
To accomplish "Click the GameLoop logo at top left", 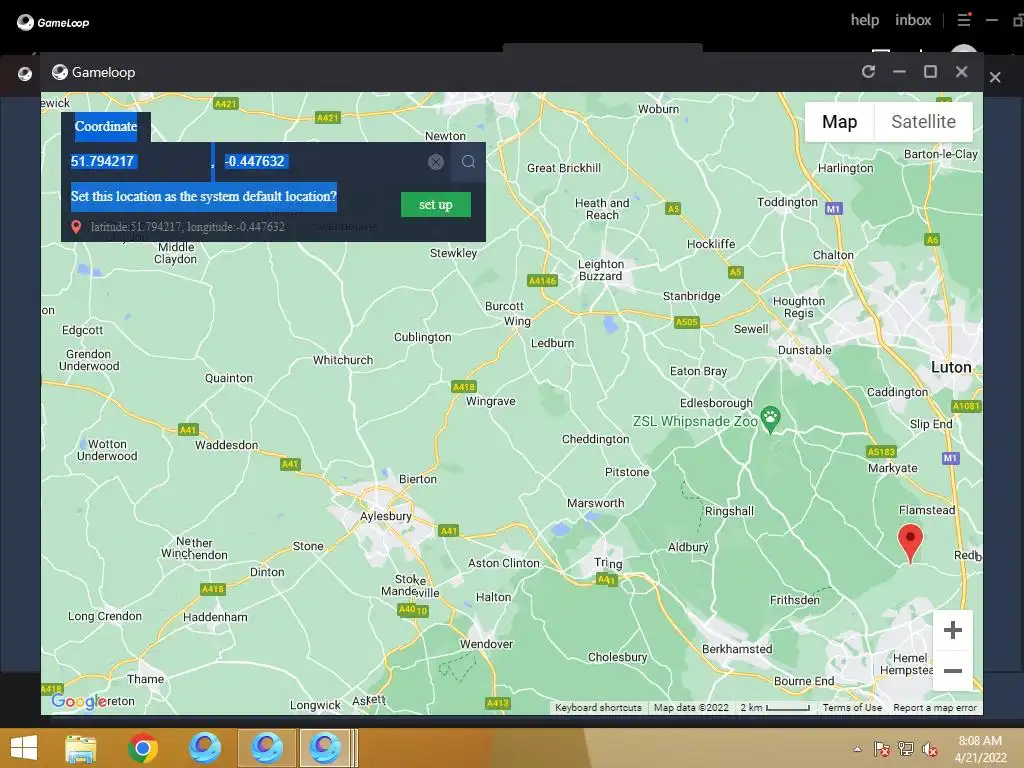I will [x=53, y=22].
